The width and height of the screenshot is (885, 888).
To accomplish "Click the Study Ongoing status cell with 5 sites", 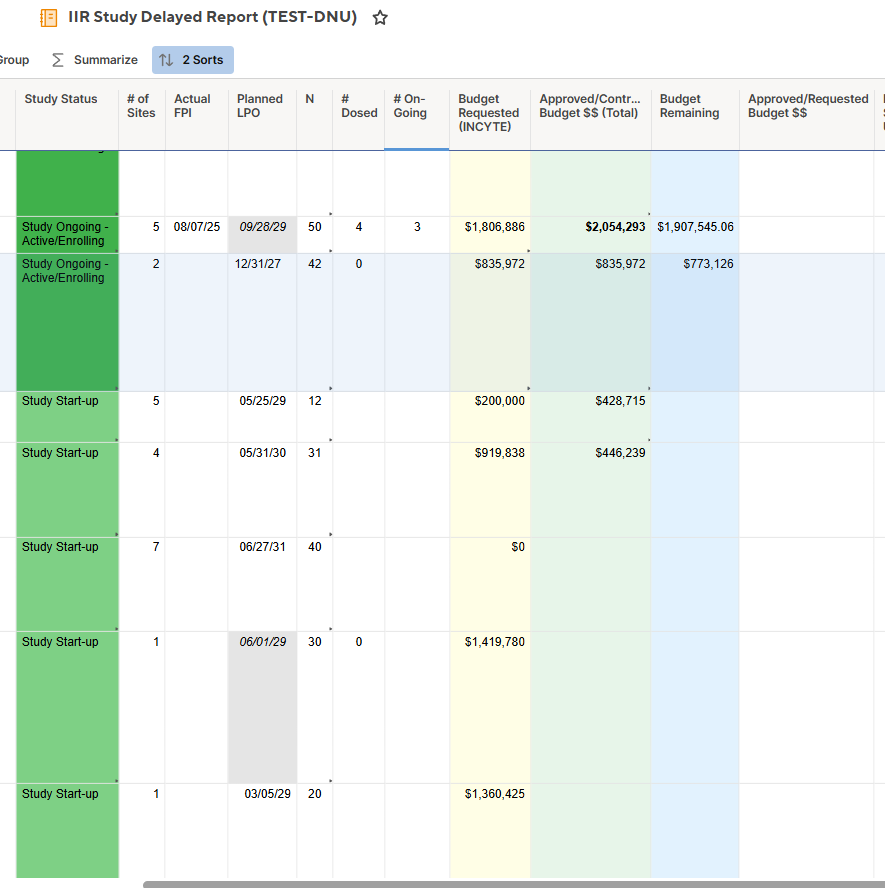I will (67, 234).
